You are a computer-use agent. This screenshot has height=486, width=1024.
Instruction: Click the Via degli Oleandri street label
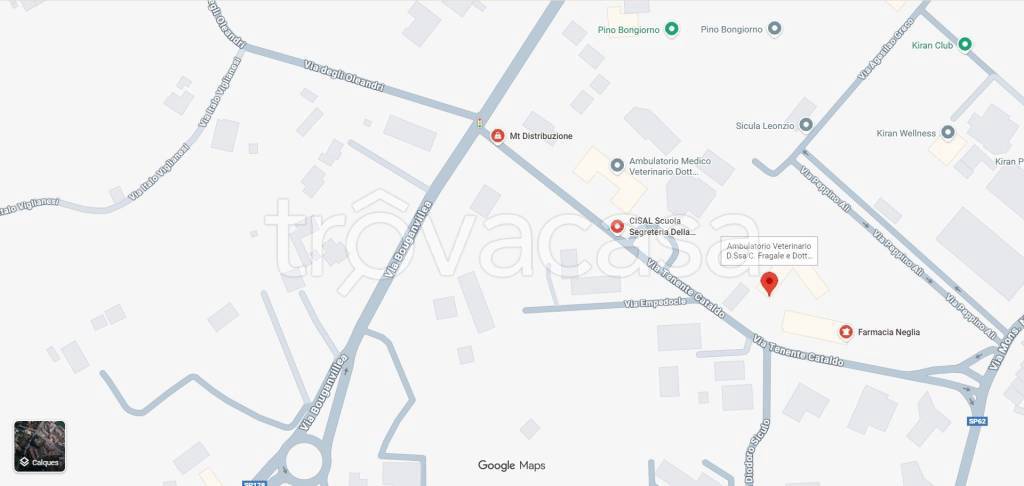point(344,76)
